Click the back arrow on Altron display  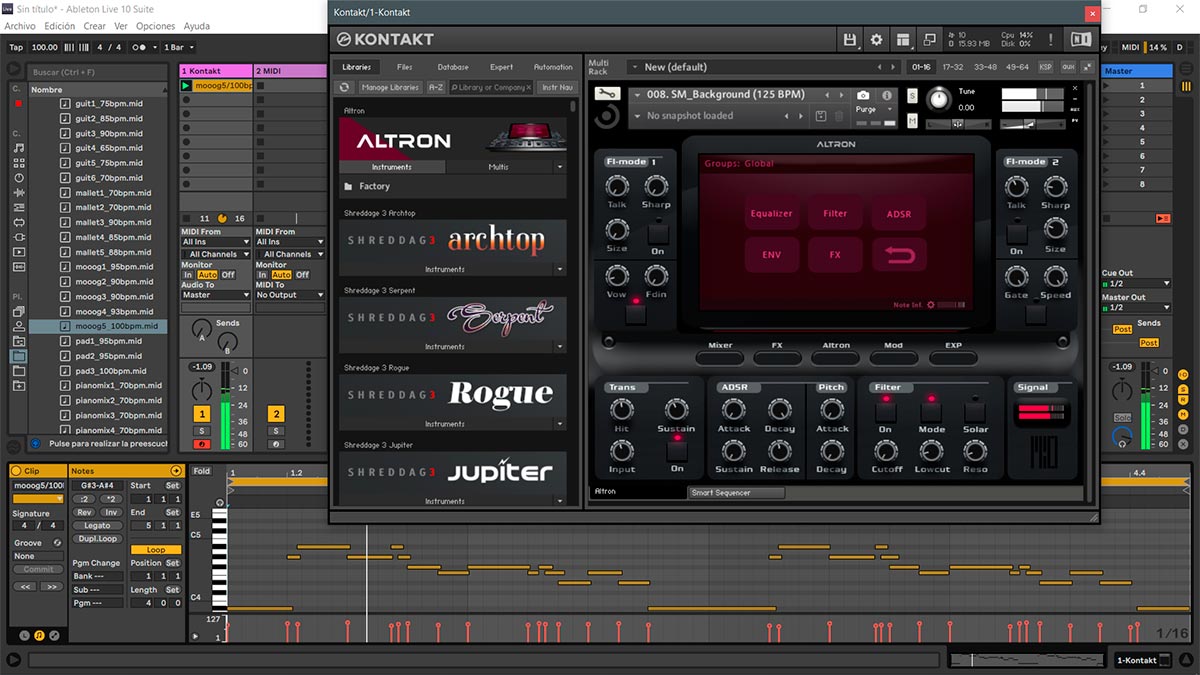tap(899, 255)
